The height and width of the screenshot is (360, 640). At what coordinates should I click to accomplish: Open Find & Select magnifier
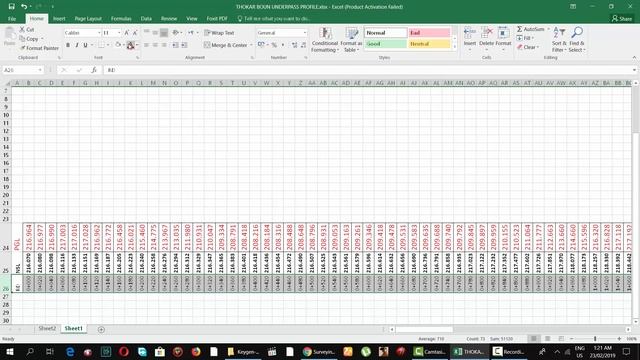(x=577, y=40)
